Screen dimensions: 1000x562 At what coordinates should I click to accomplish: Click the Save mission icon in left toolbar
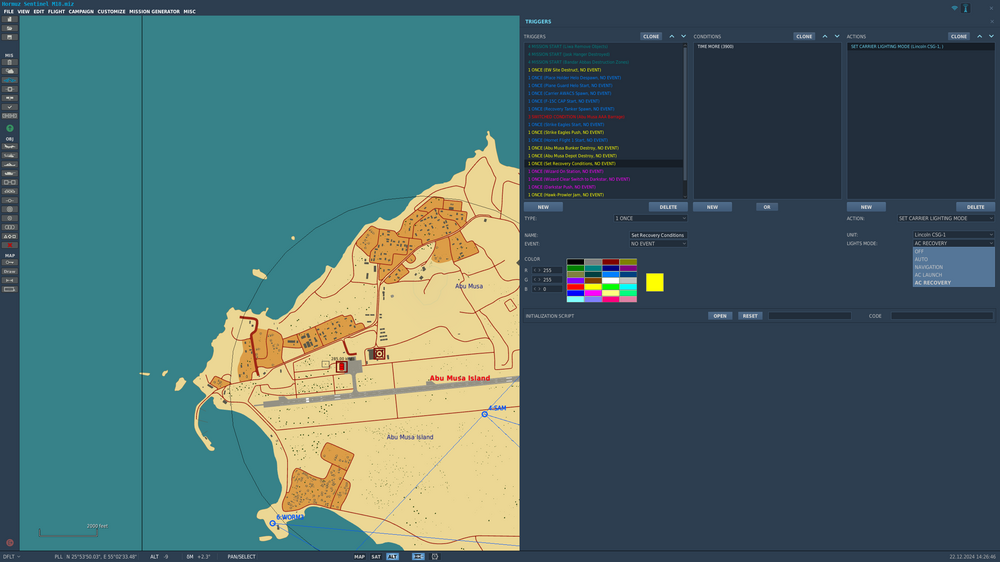pos(9,38)
